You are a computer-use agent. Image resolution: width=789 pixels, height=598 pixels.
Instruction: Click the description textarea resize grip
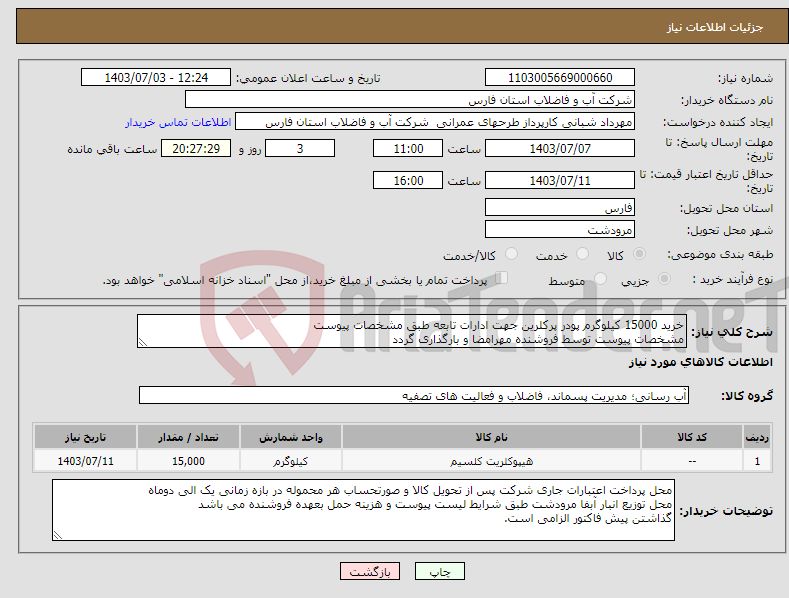coord(143,342)
